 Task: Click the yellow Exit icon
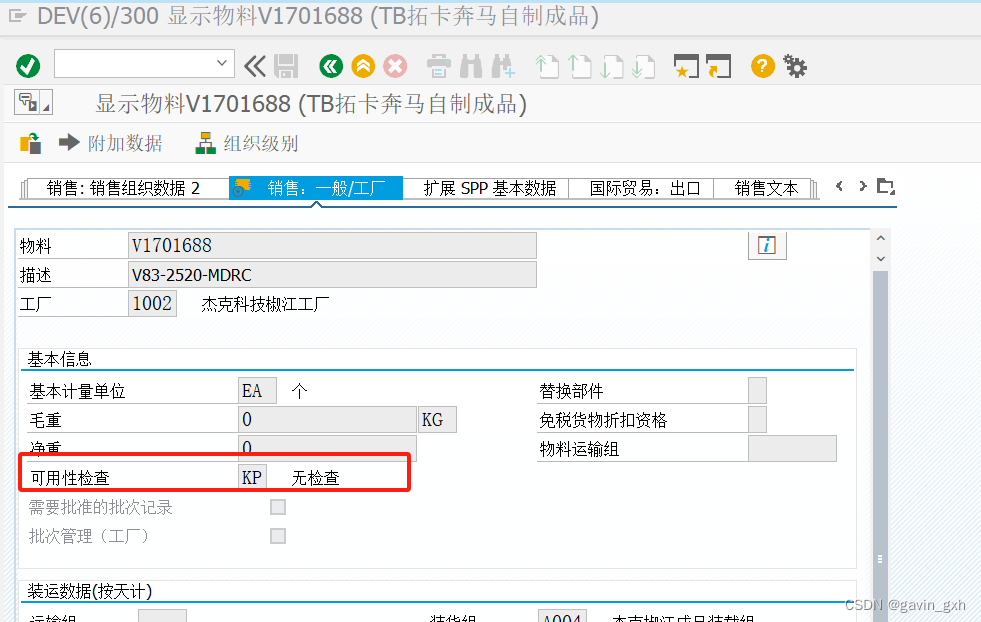tap(363, 66)
